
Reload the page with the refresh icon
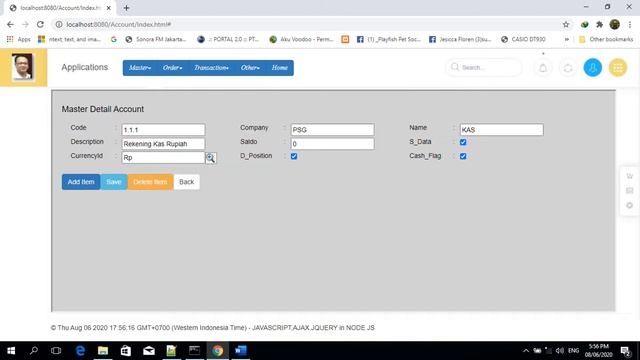coord(40,24)
